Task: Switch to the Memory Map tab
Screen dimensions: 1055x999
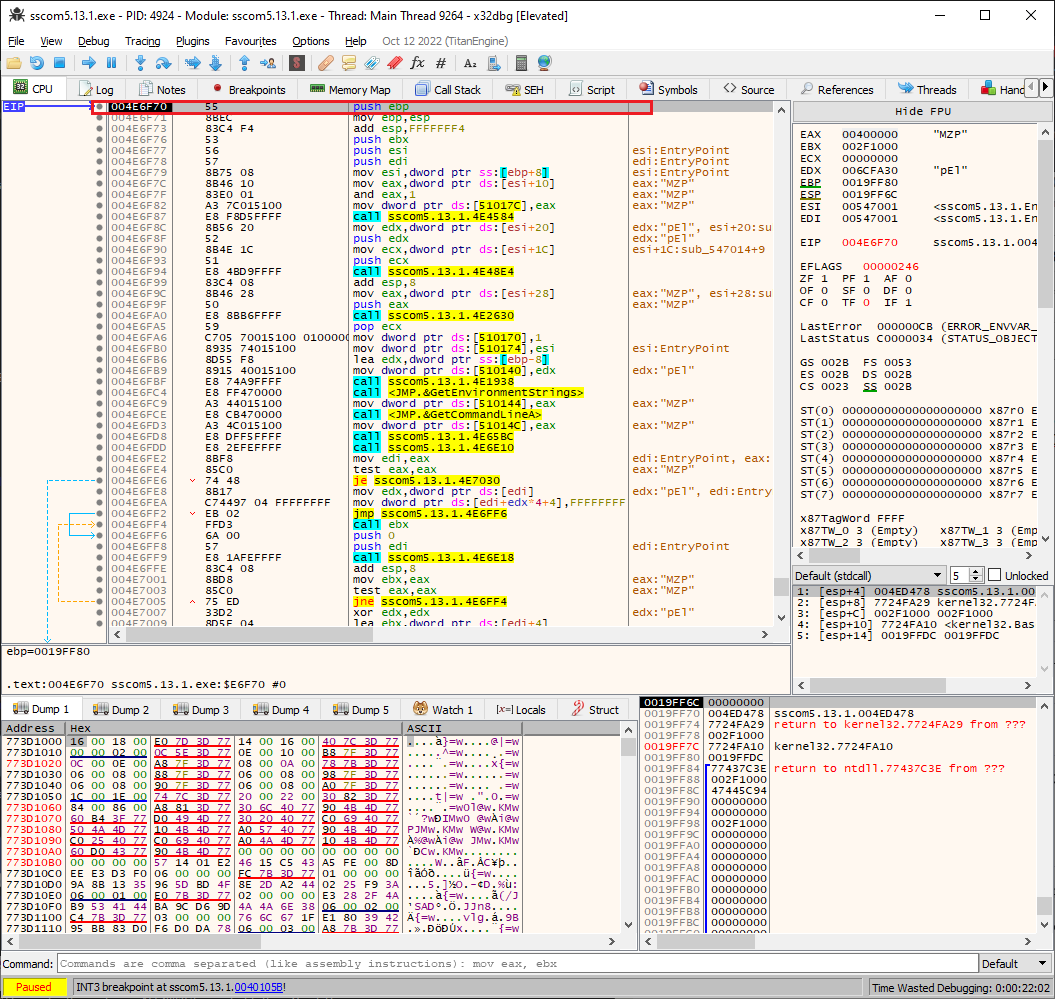Action: tap(350, 89)
